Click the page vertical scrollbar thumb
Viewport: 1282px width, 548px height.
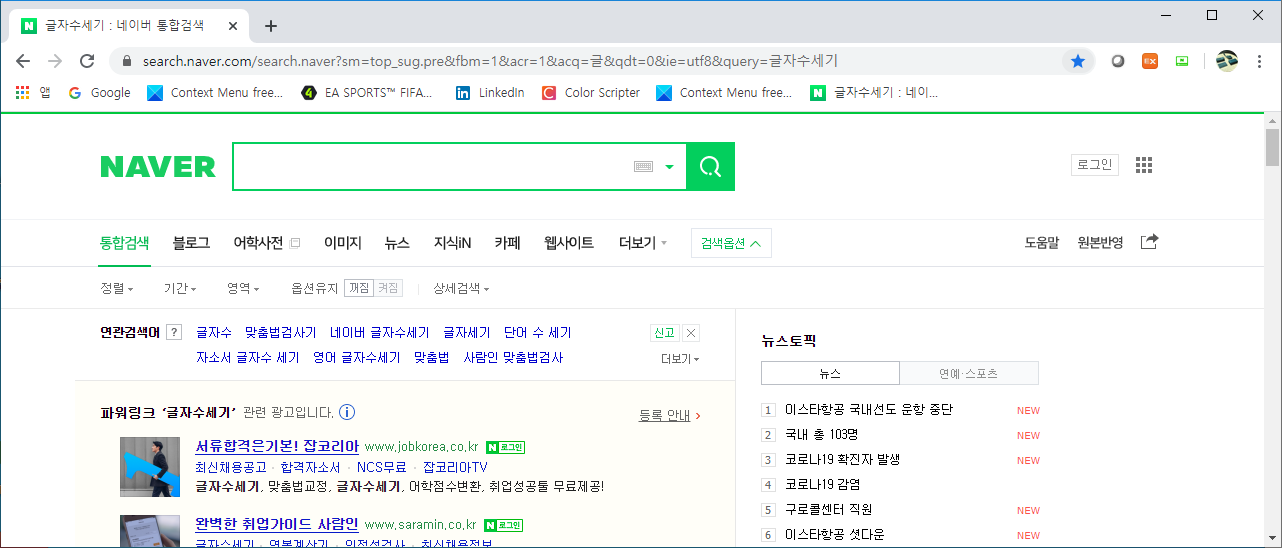[1272, 147]
